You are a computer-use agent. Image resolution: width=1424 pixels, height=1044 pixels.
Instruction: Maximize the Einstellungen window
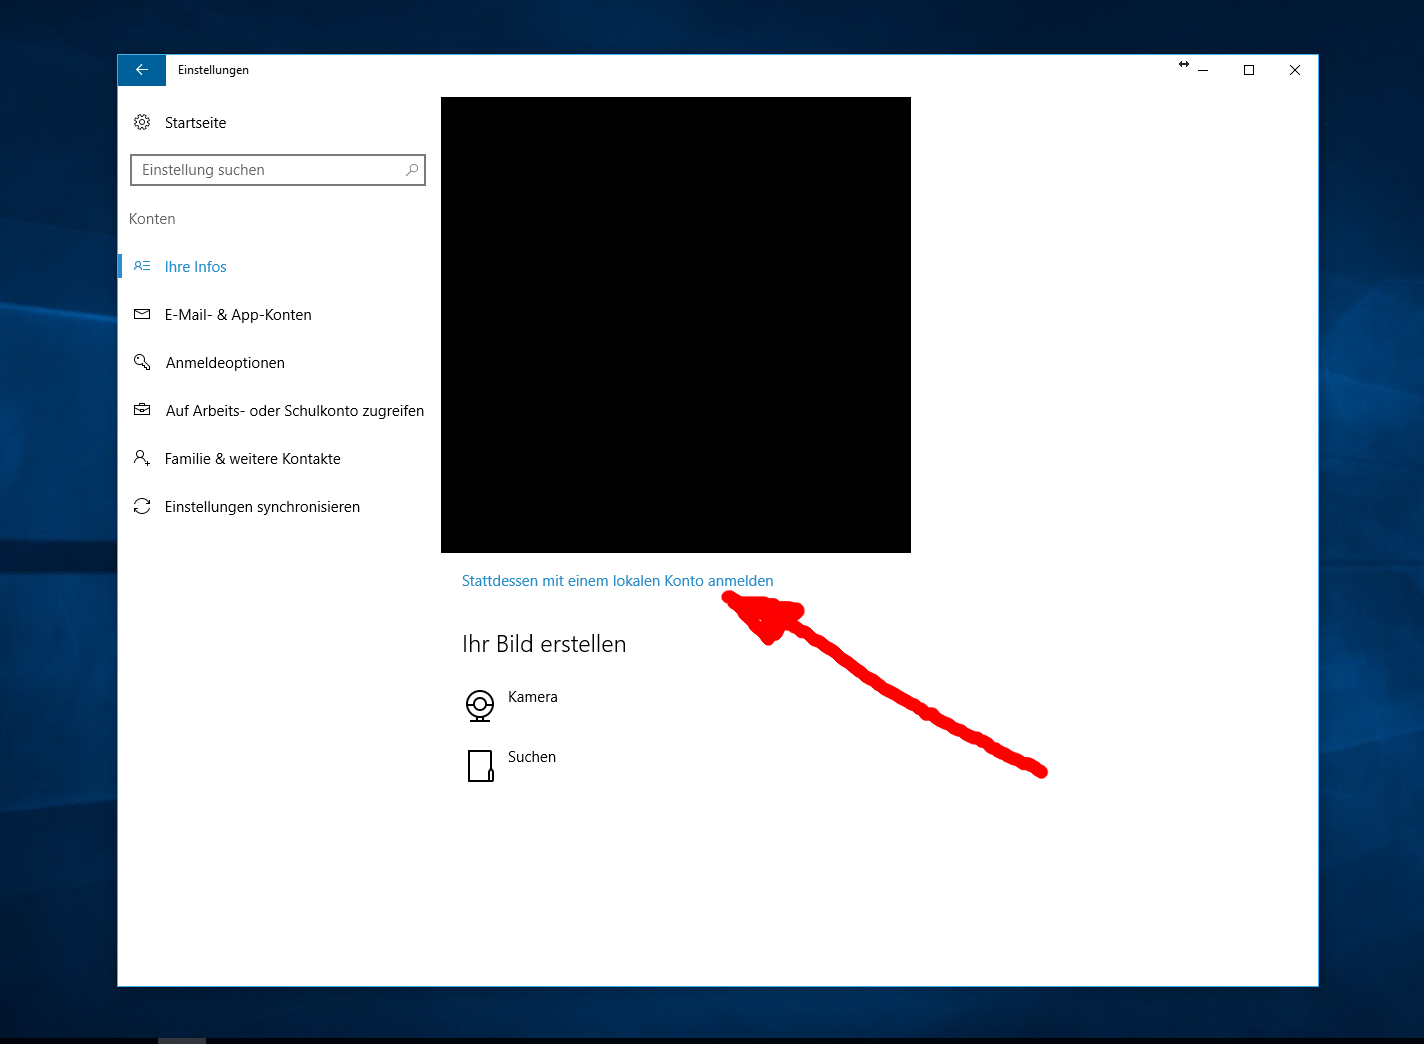click(1249, 70)
